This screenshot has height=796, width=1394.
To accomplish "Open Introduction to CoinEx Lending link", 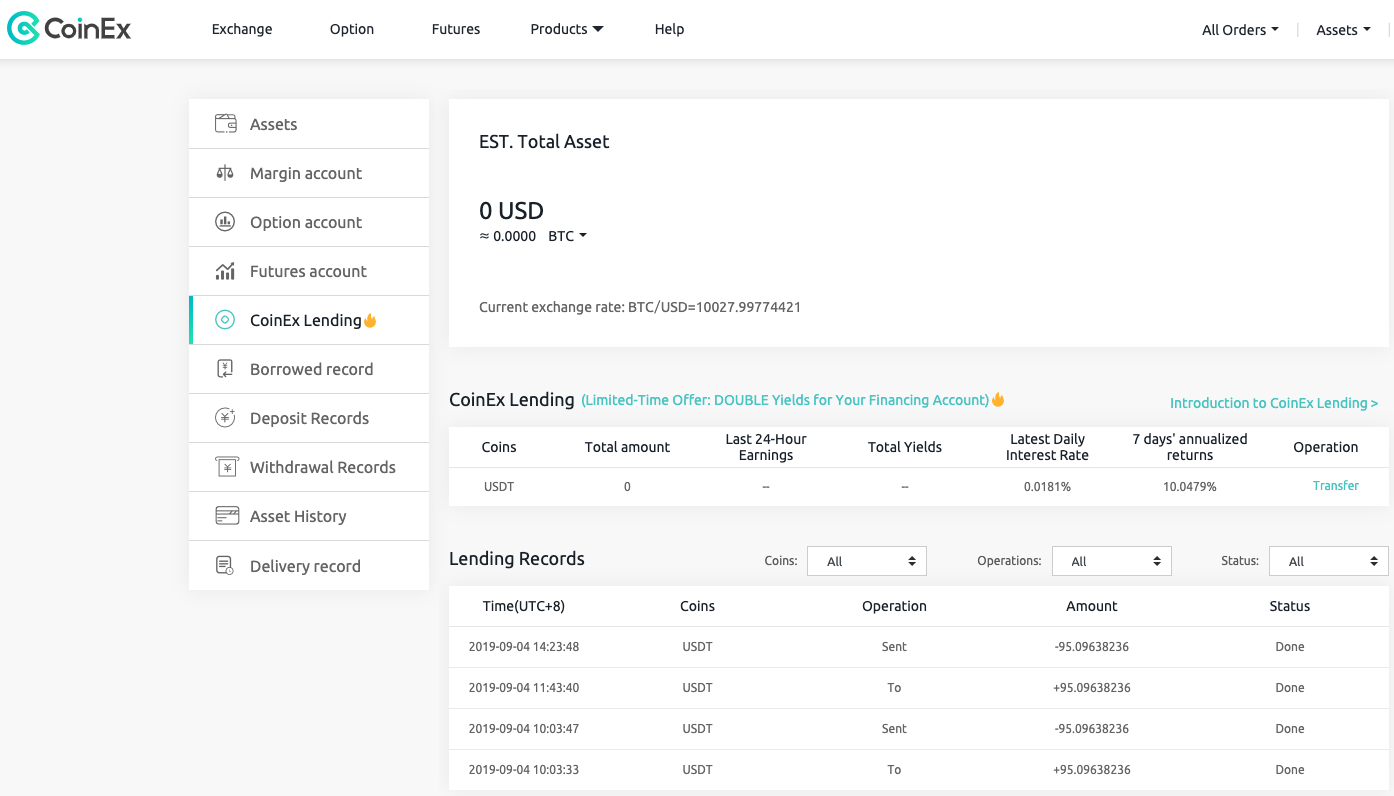I will pyautogui.click(x=1274, y=403).
